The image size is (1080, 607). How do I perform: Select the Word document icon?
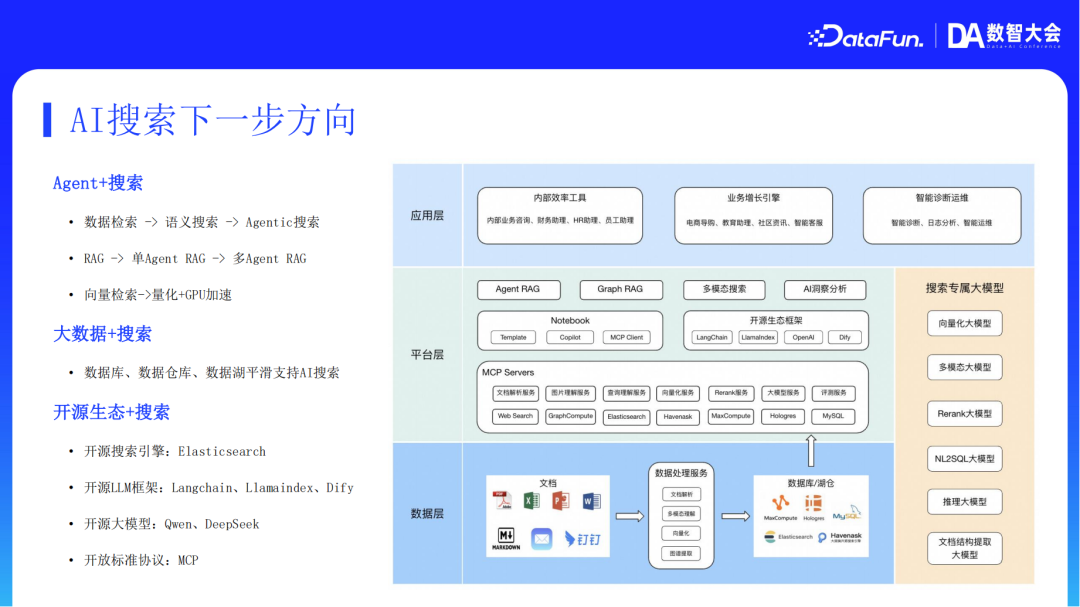(x=592, y=500)
